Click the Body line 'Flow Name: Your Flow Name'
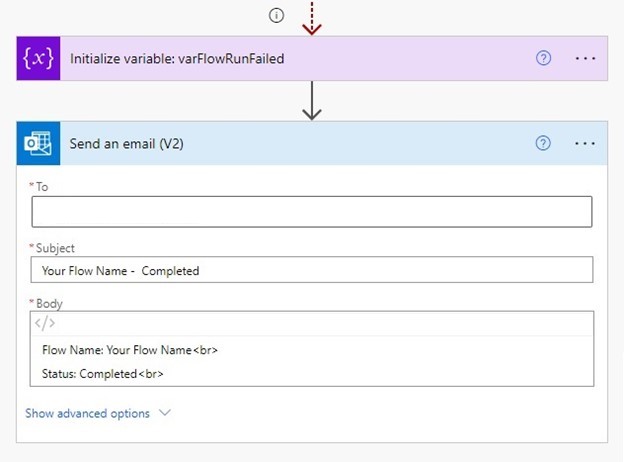This screenshot has width=624, height=462. point(130,350)
